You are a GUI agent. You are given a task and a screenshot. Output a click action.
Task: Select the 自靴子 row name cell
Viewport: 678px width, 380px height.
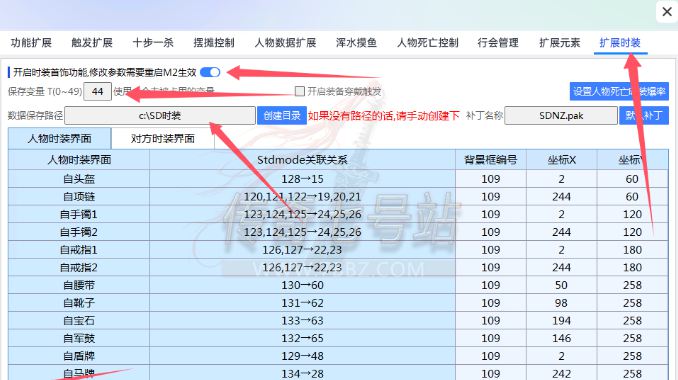tap(79, 303)
